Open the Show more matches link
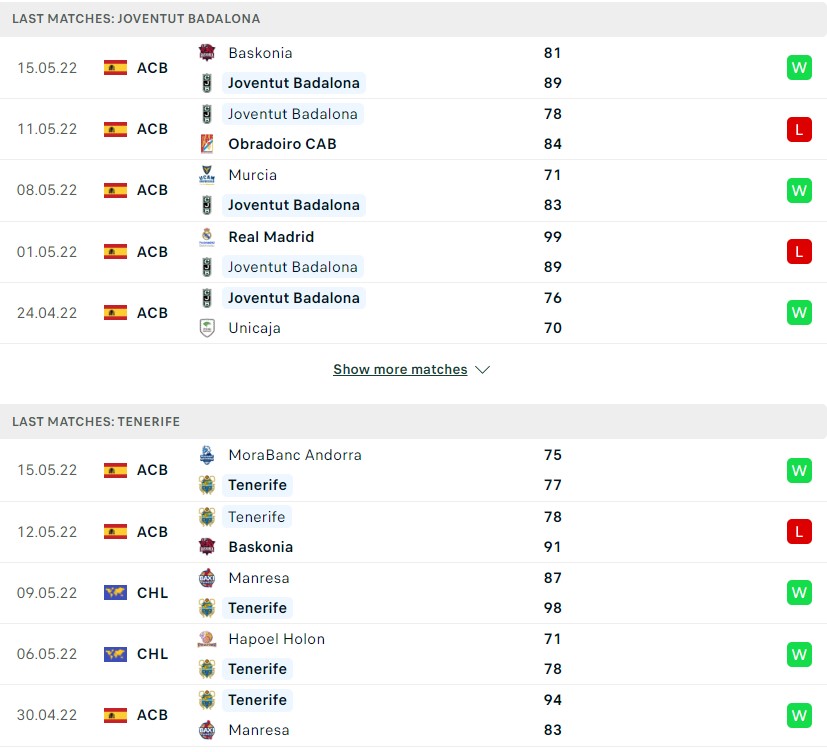This screenshot has width=827, height=752. (x=400, y=370)
